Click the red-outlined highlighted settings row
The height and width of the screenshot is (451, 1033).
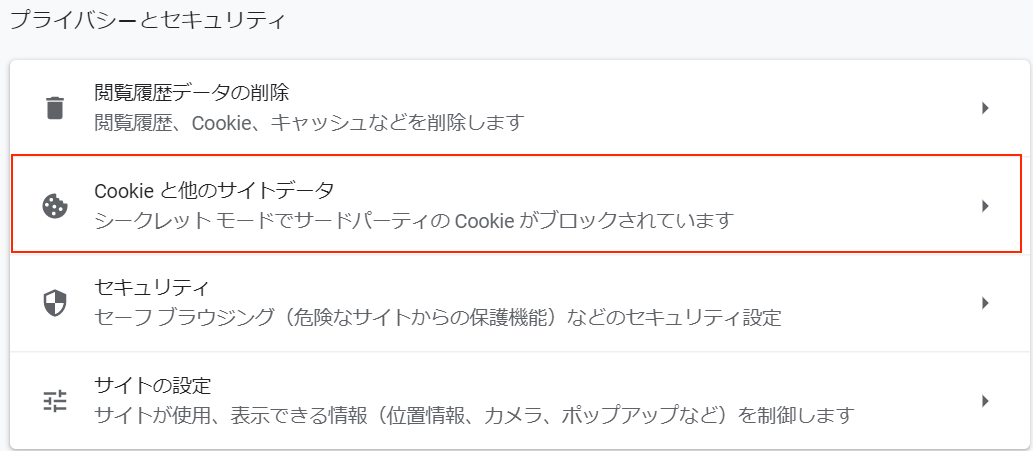516,204
